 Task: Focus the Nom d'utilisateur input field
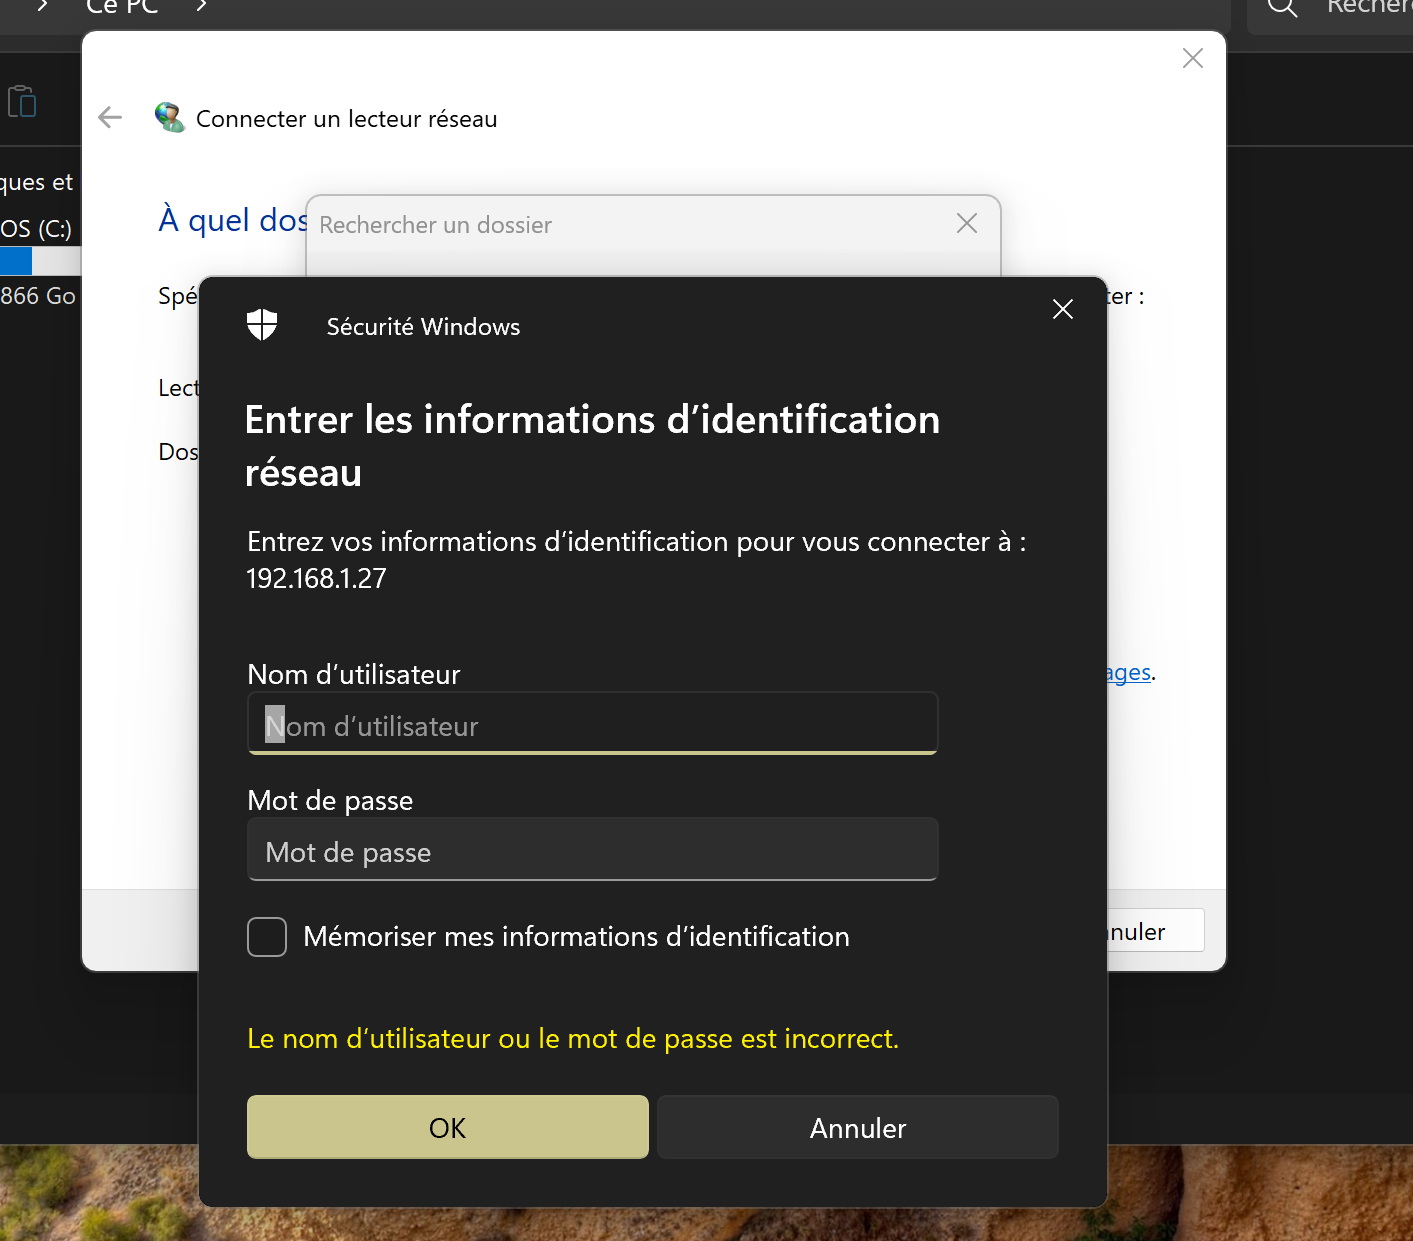click(593, 724)
